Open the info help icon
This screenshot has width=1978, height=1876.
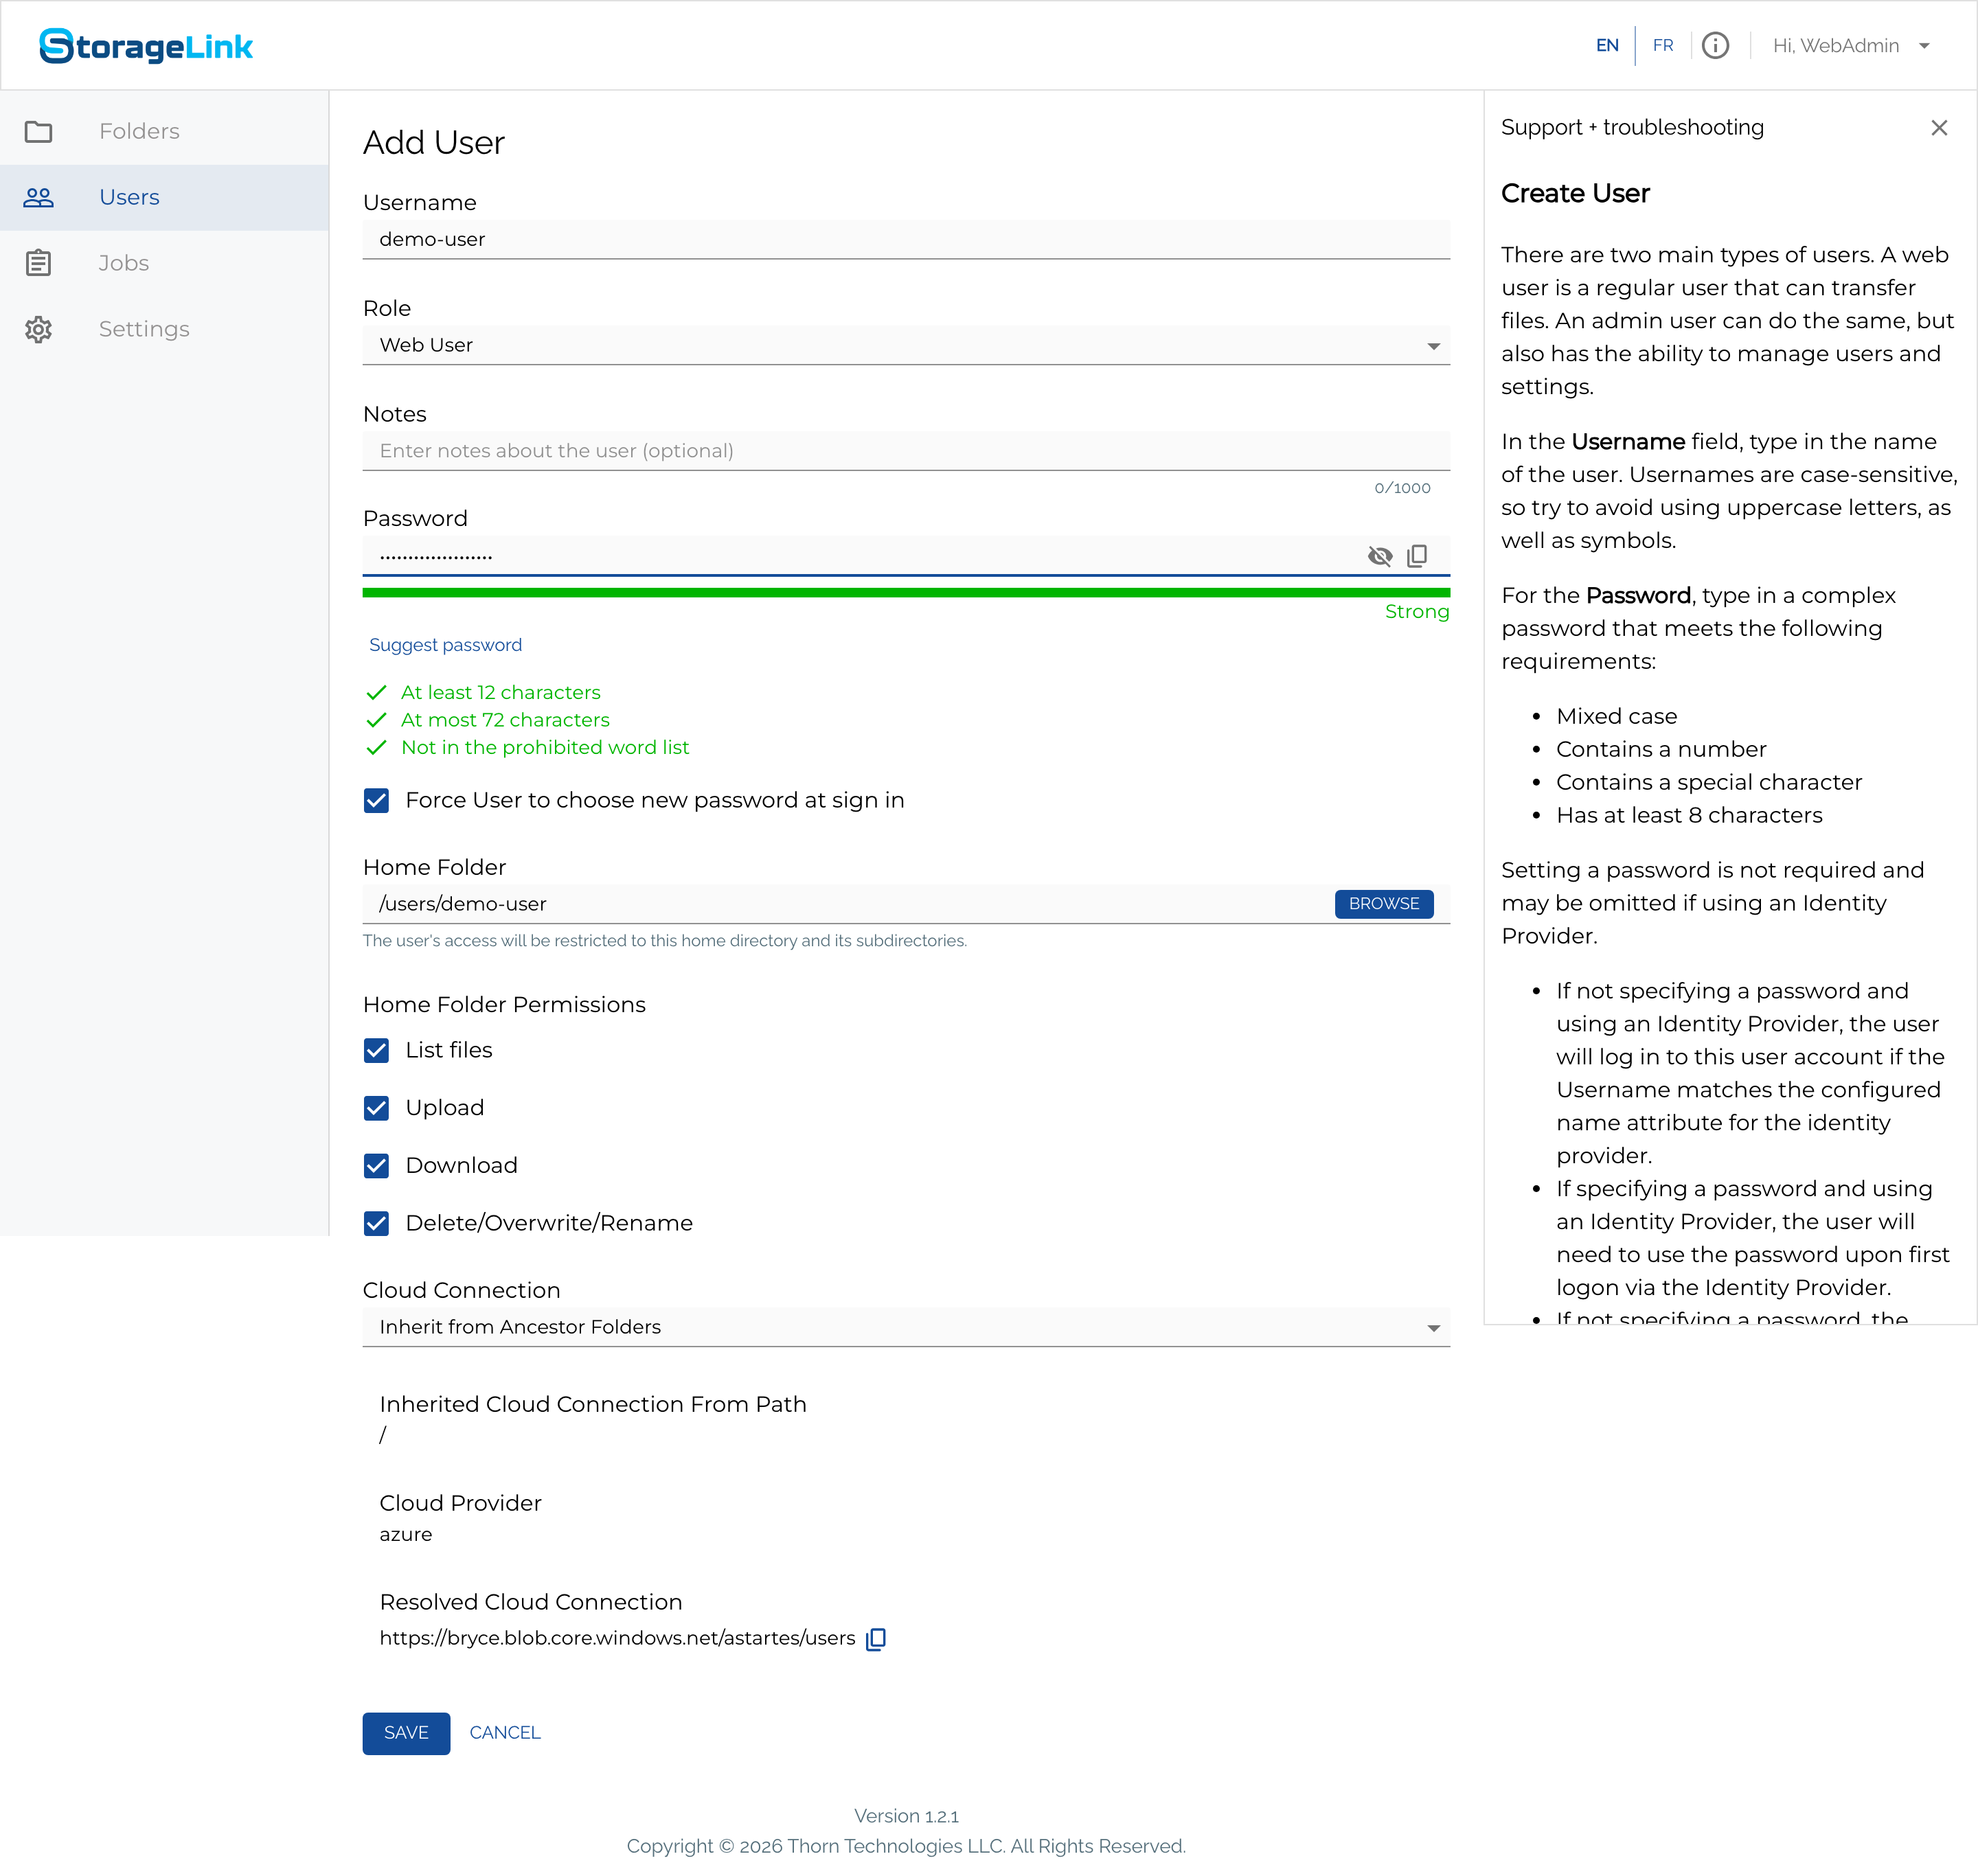coord(1715,46)
